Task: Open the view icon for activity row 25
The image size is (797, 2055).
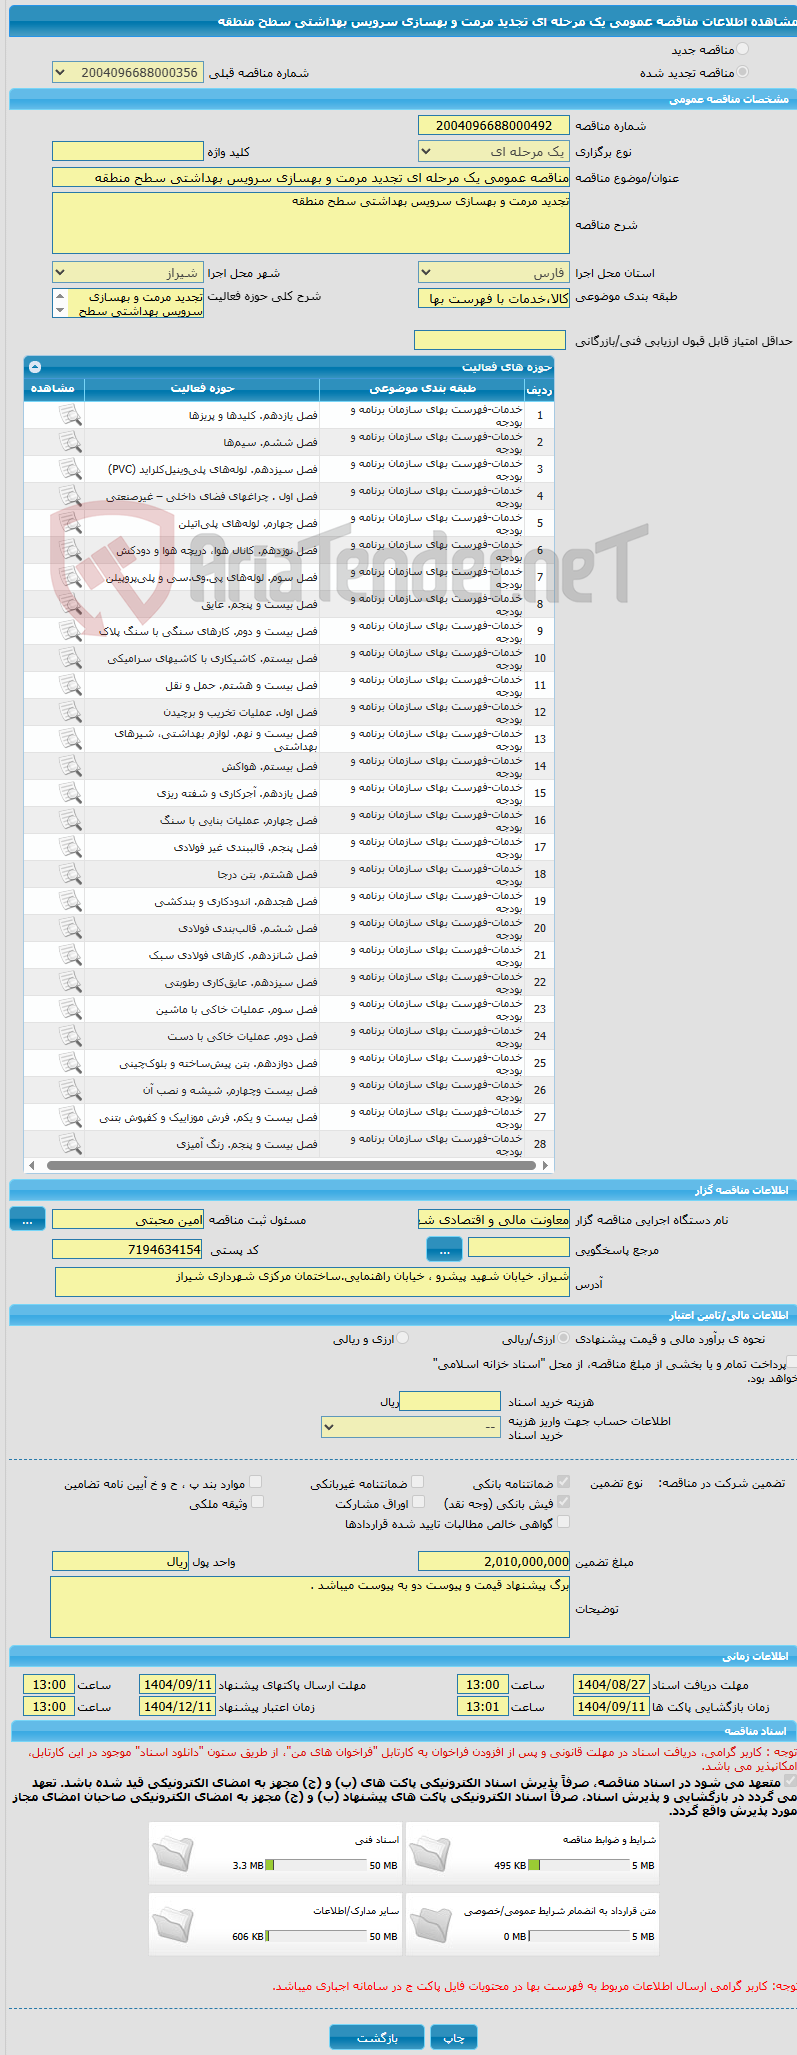Action: 70,1063
